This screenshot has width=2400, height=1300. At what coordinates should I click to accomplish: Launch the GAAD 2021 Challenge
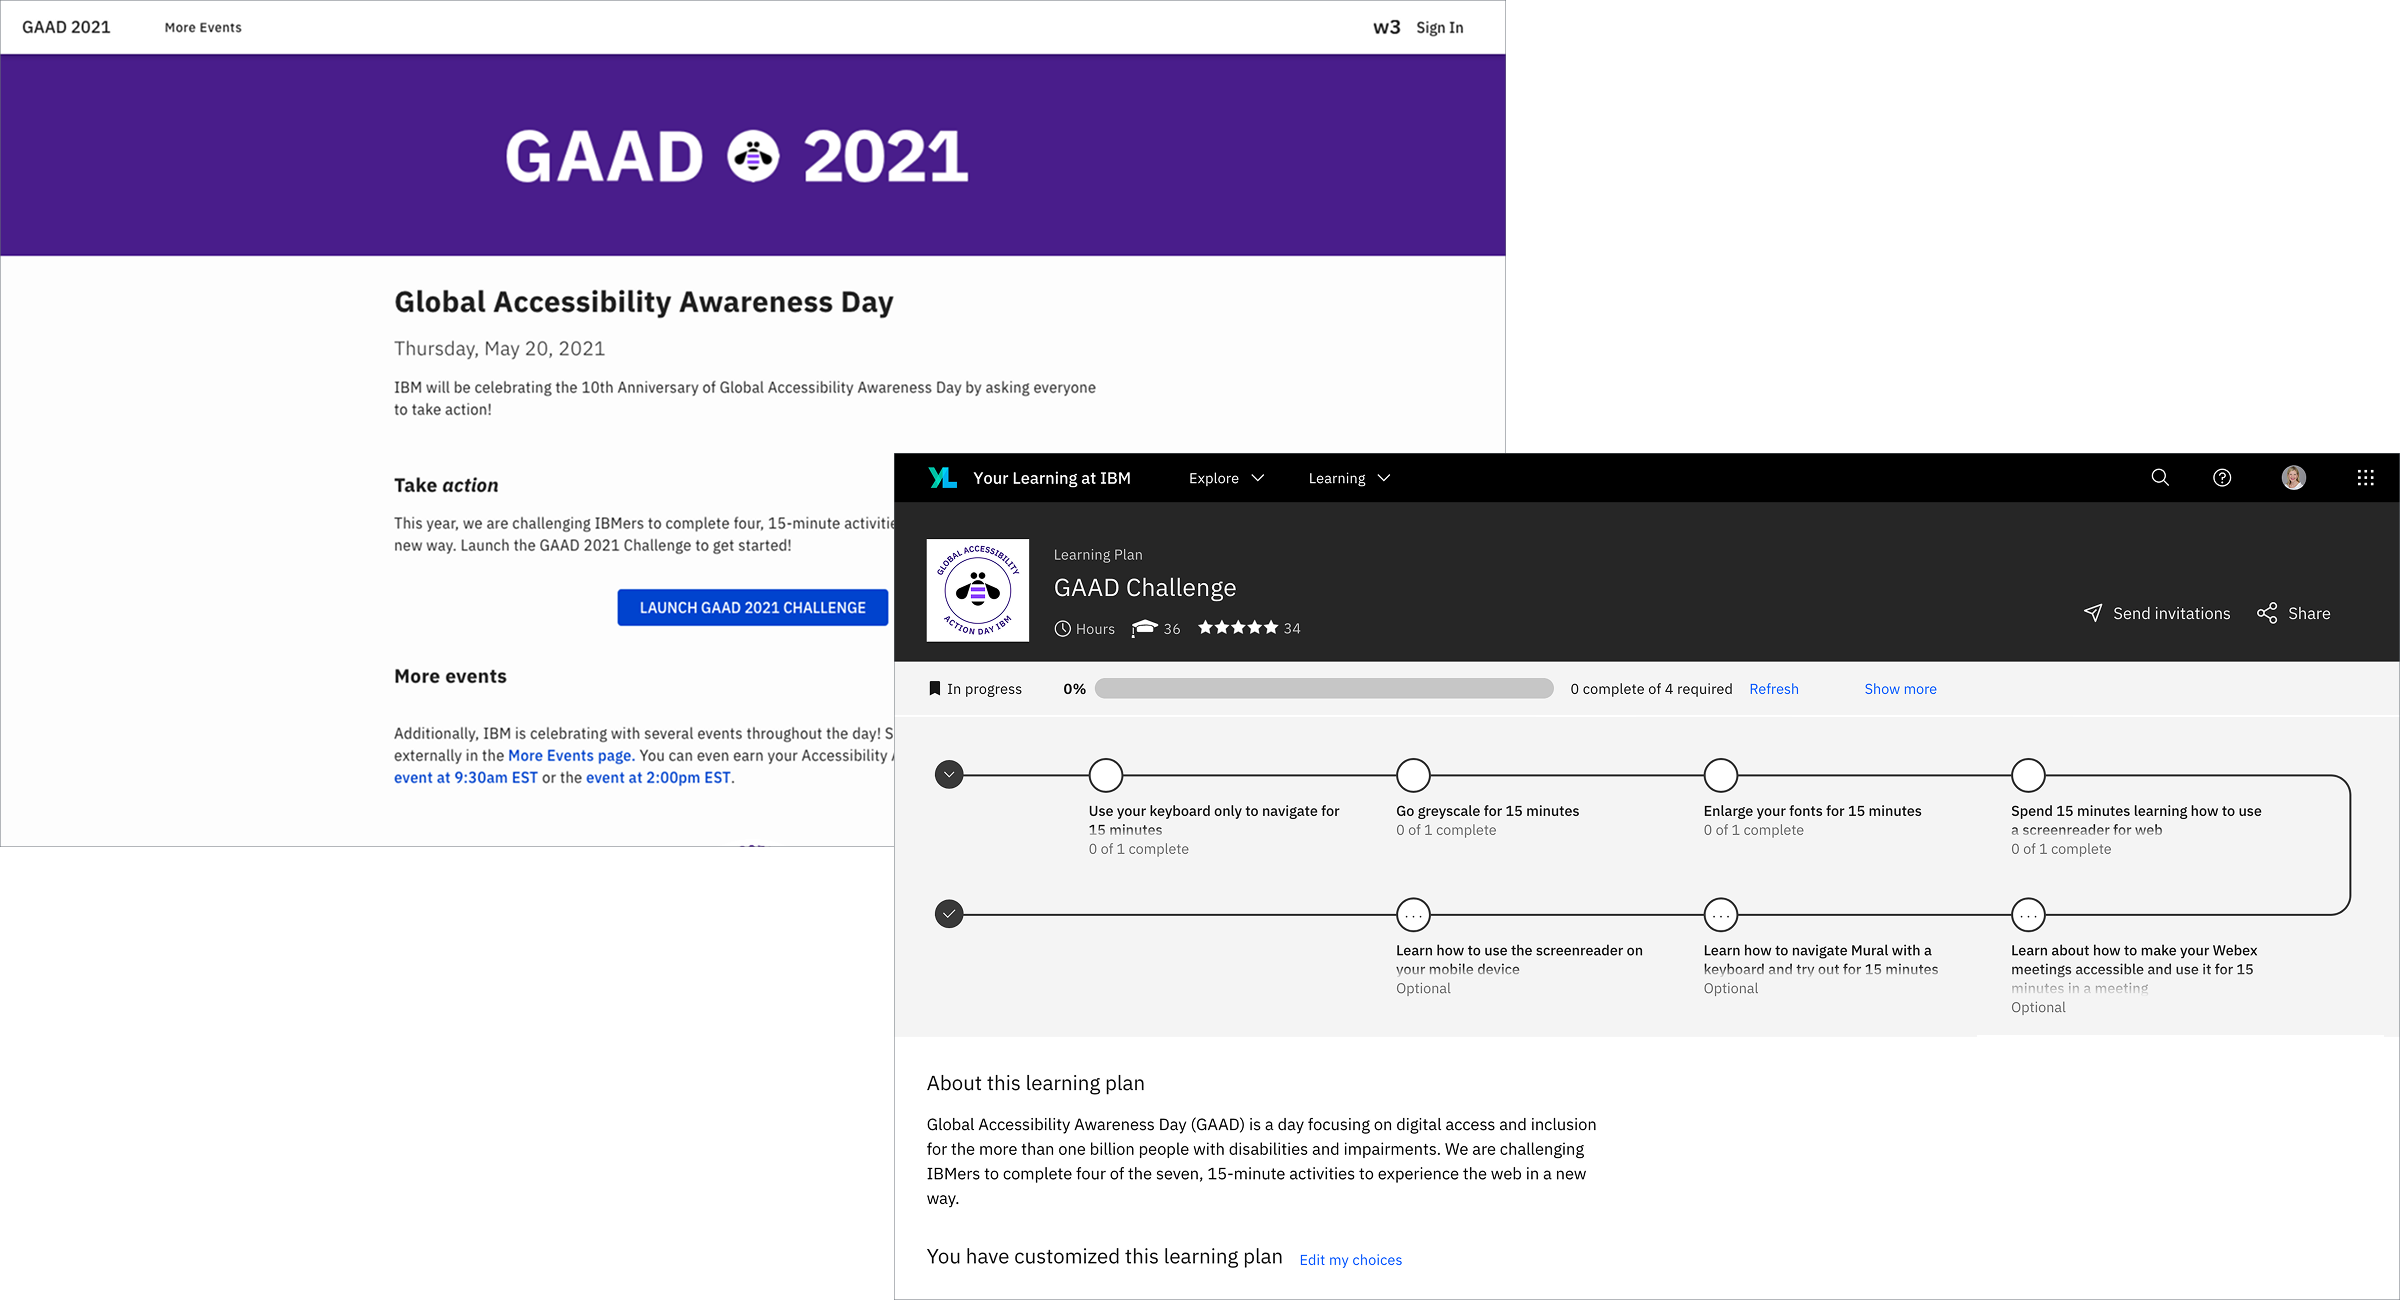(x=752, y=607)
